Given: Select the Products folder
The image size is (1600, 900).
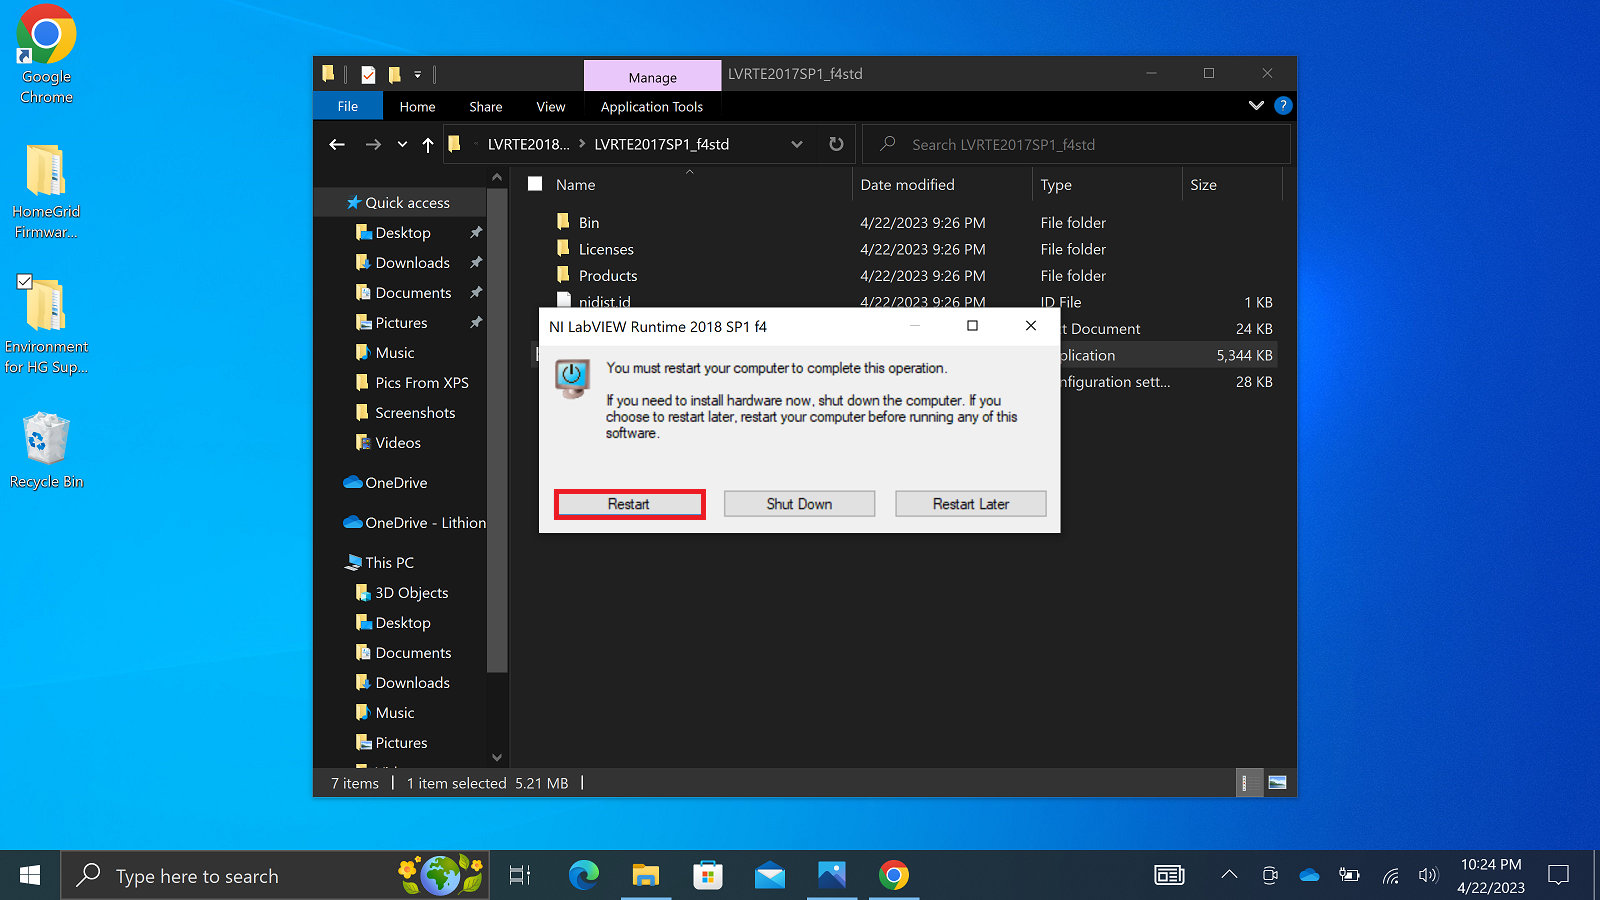Looking at the screenshot, I should click(x=608, y=275).
